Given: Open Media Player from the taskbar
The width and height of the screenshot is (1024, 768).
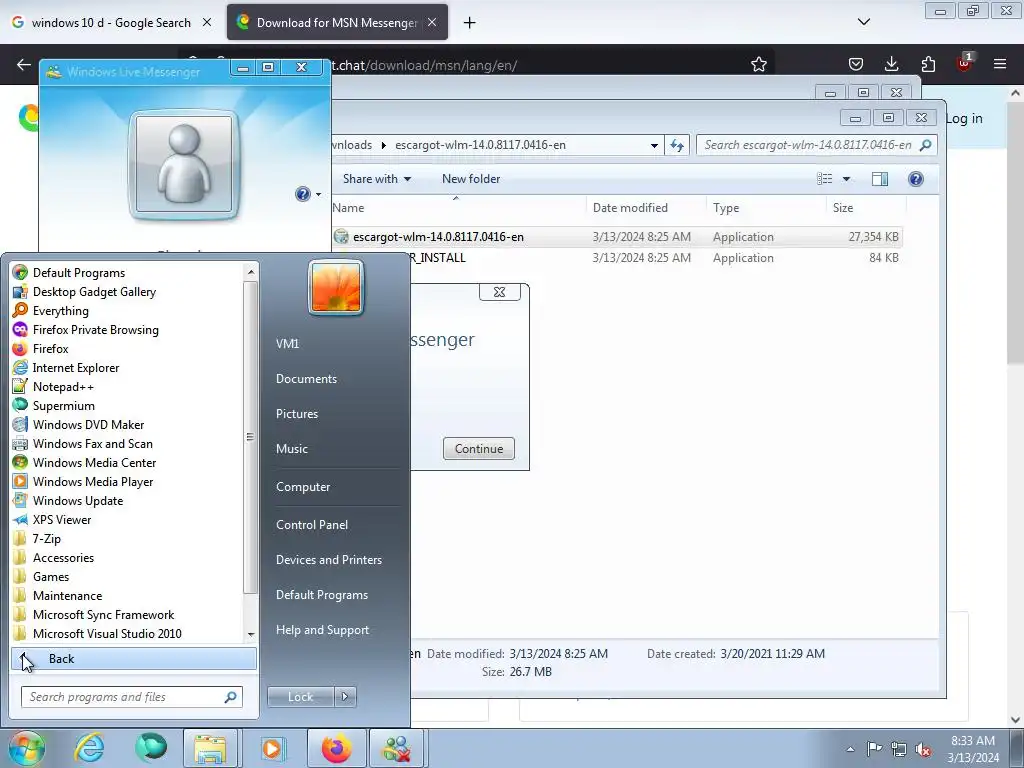Looking at the screenshot, I should 272,748.
